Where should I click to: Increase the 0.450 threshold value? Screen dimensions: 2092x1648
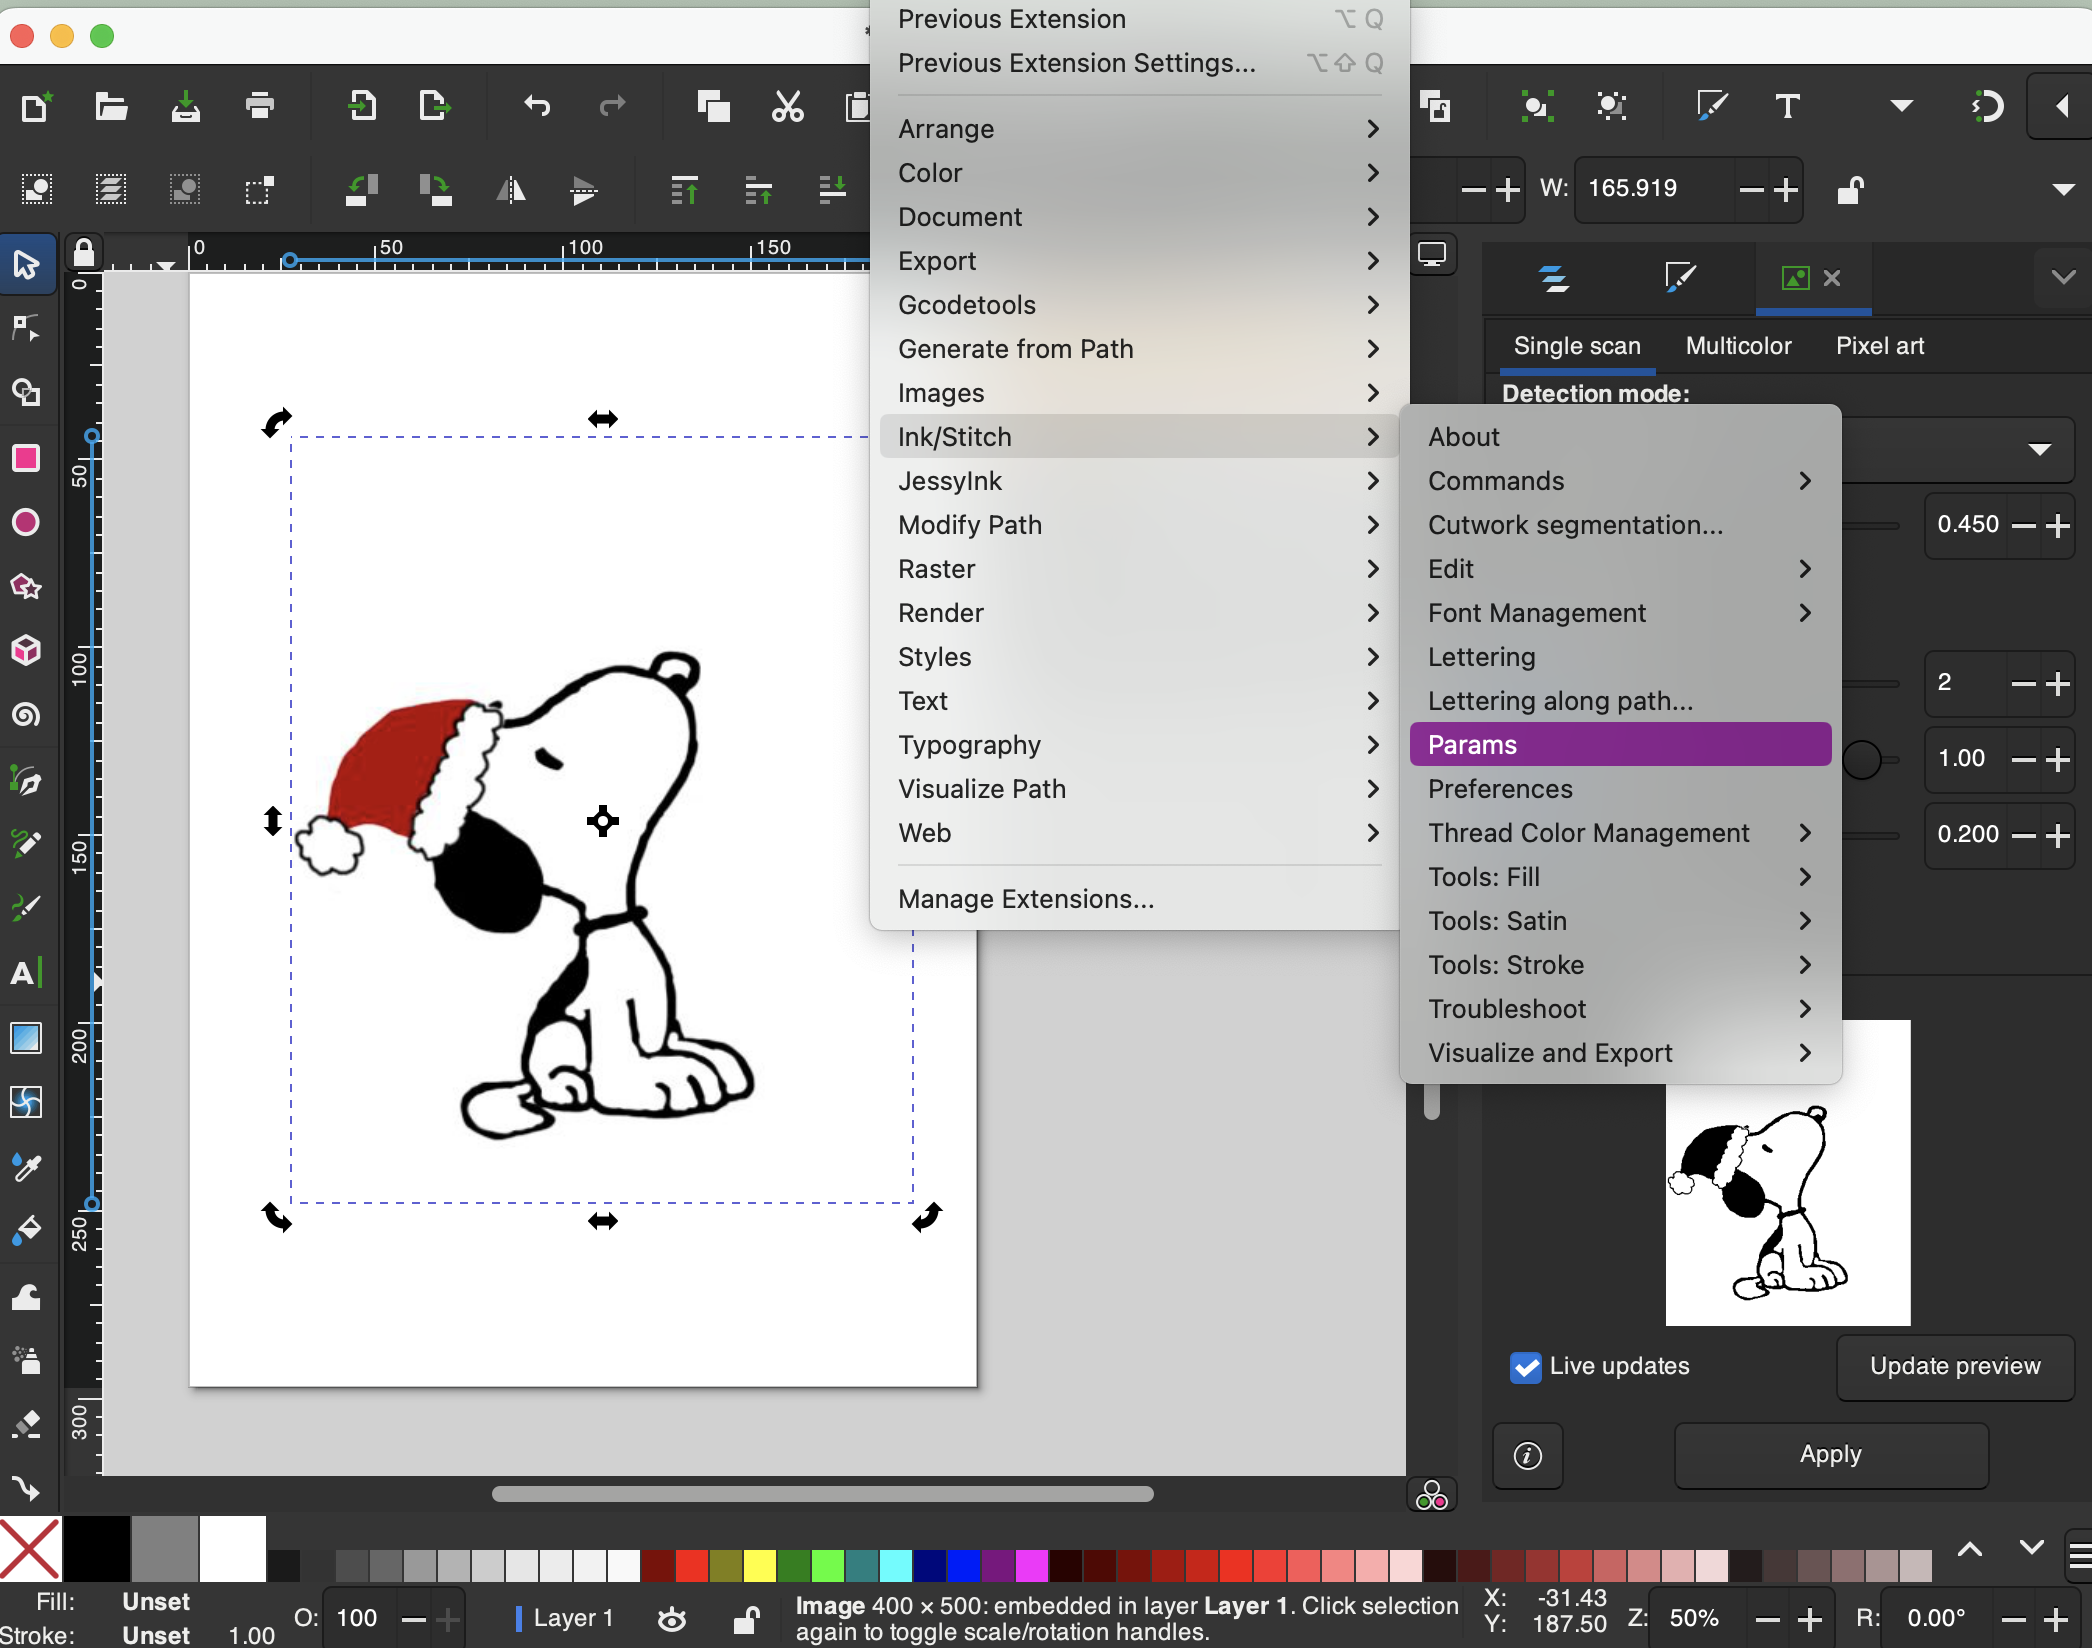pos(2058,526)
